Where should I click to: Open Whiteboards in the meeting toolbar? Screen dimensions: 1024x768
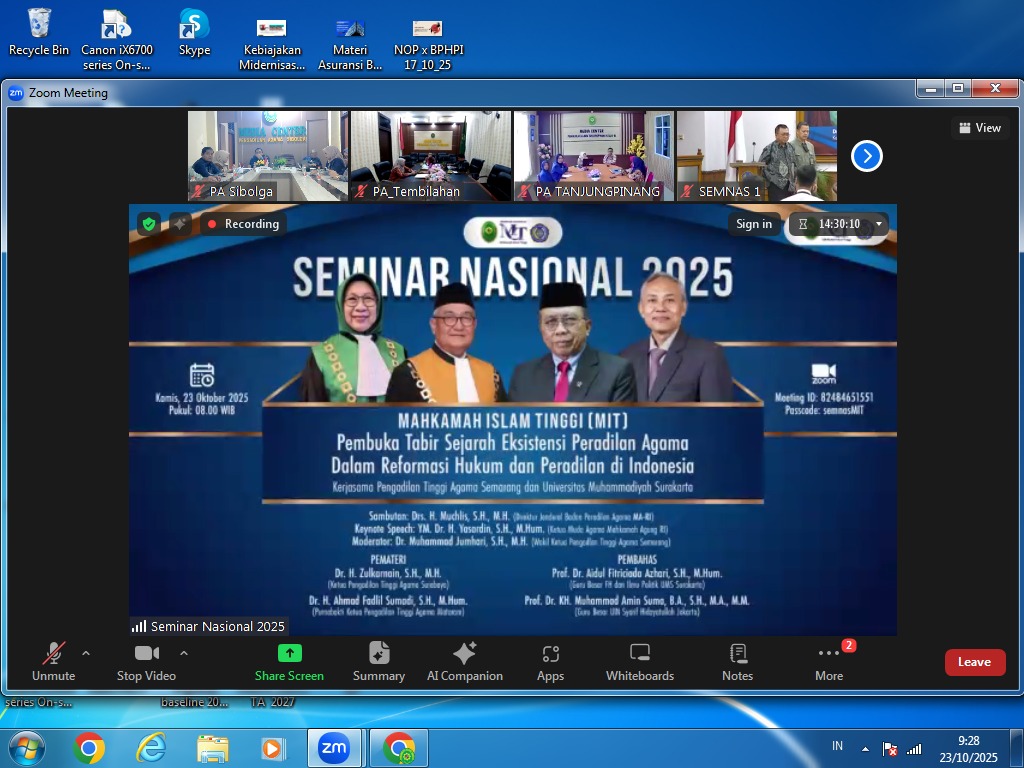pyautogui.click(x=640, y=654)
